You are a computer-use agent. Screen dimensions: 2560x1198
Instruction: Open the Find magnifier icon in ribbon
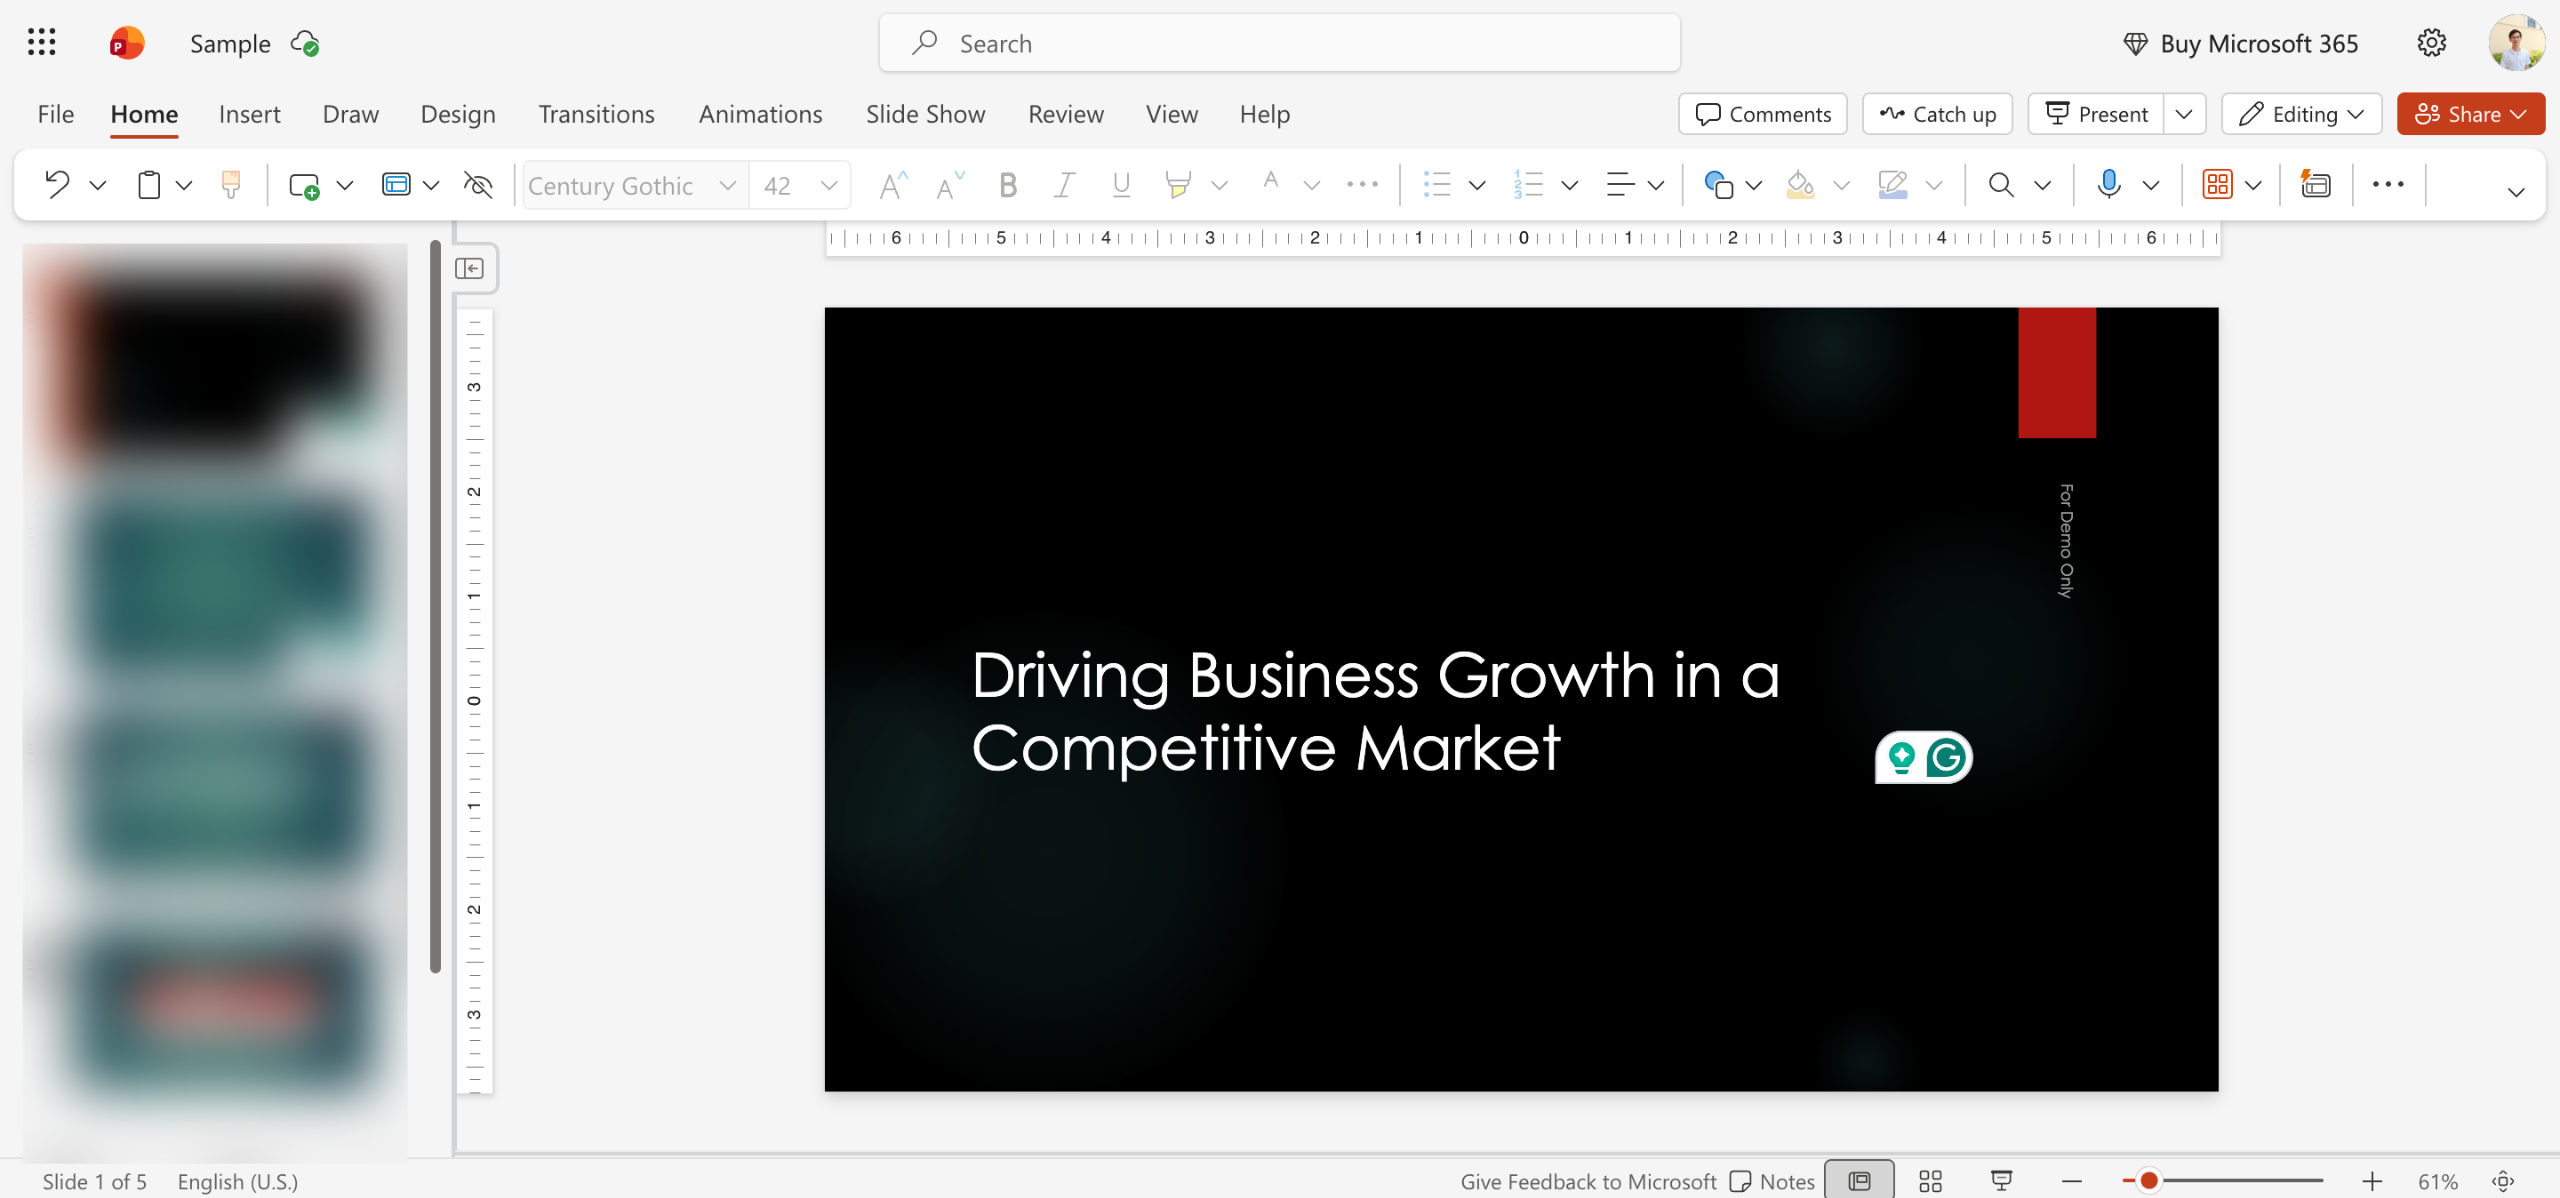tap(2001, 185)
